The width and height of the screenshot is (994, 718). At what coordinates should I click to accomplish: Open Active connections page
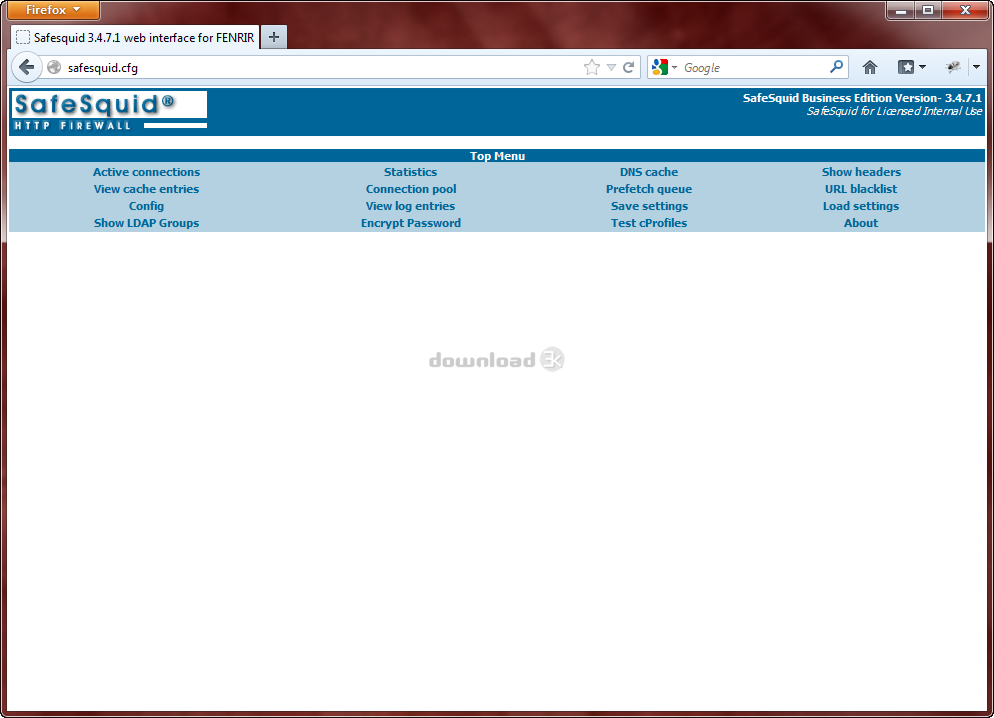146,172
